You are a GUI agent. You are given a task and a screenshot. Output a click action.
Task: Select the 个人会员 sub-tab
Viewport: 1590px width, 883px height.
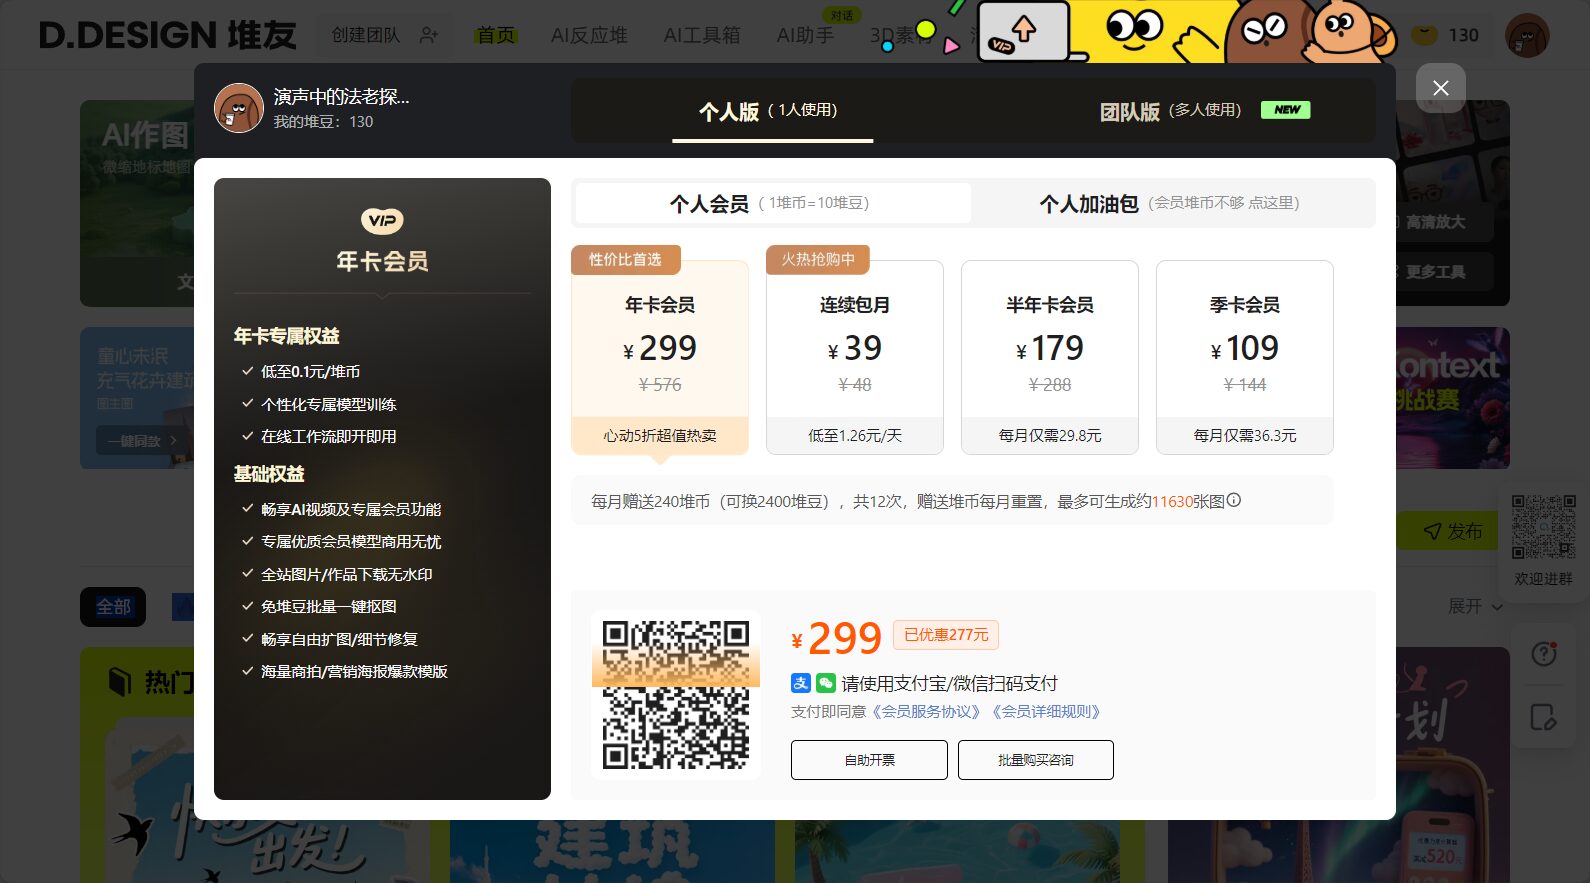coord(773,203)
